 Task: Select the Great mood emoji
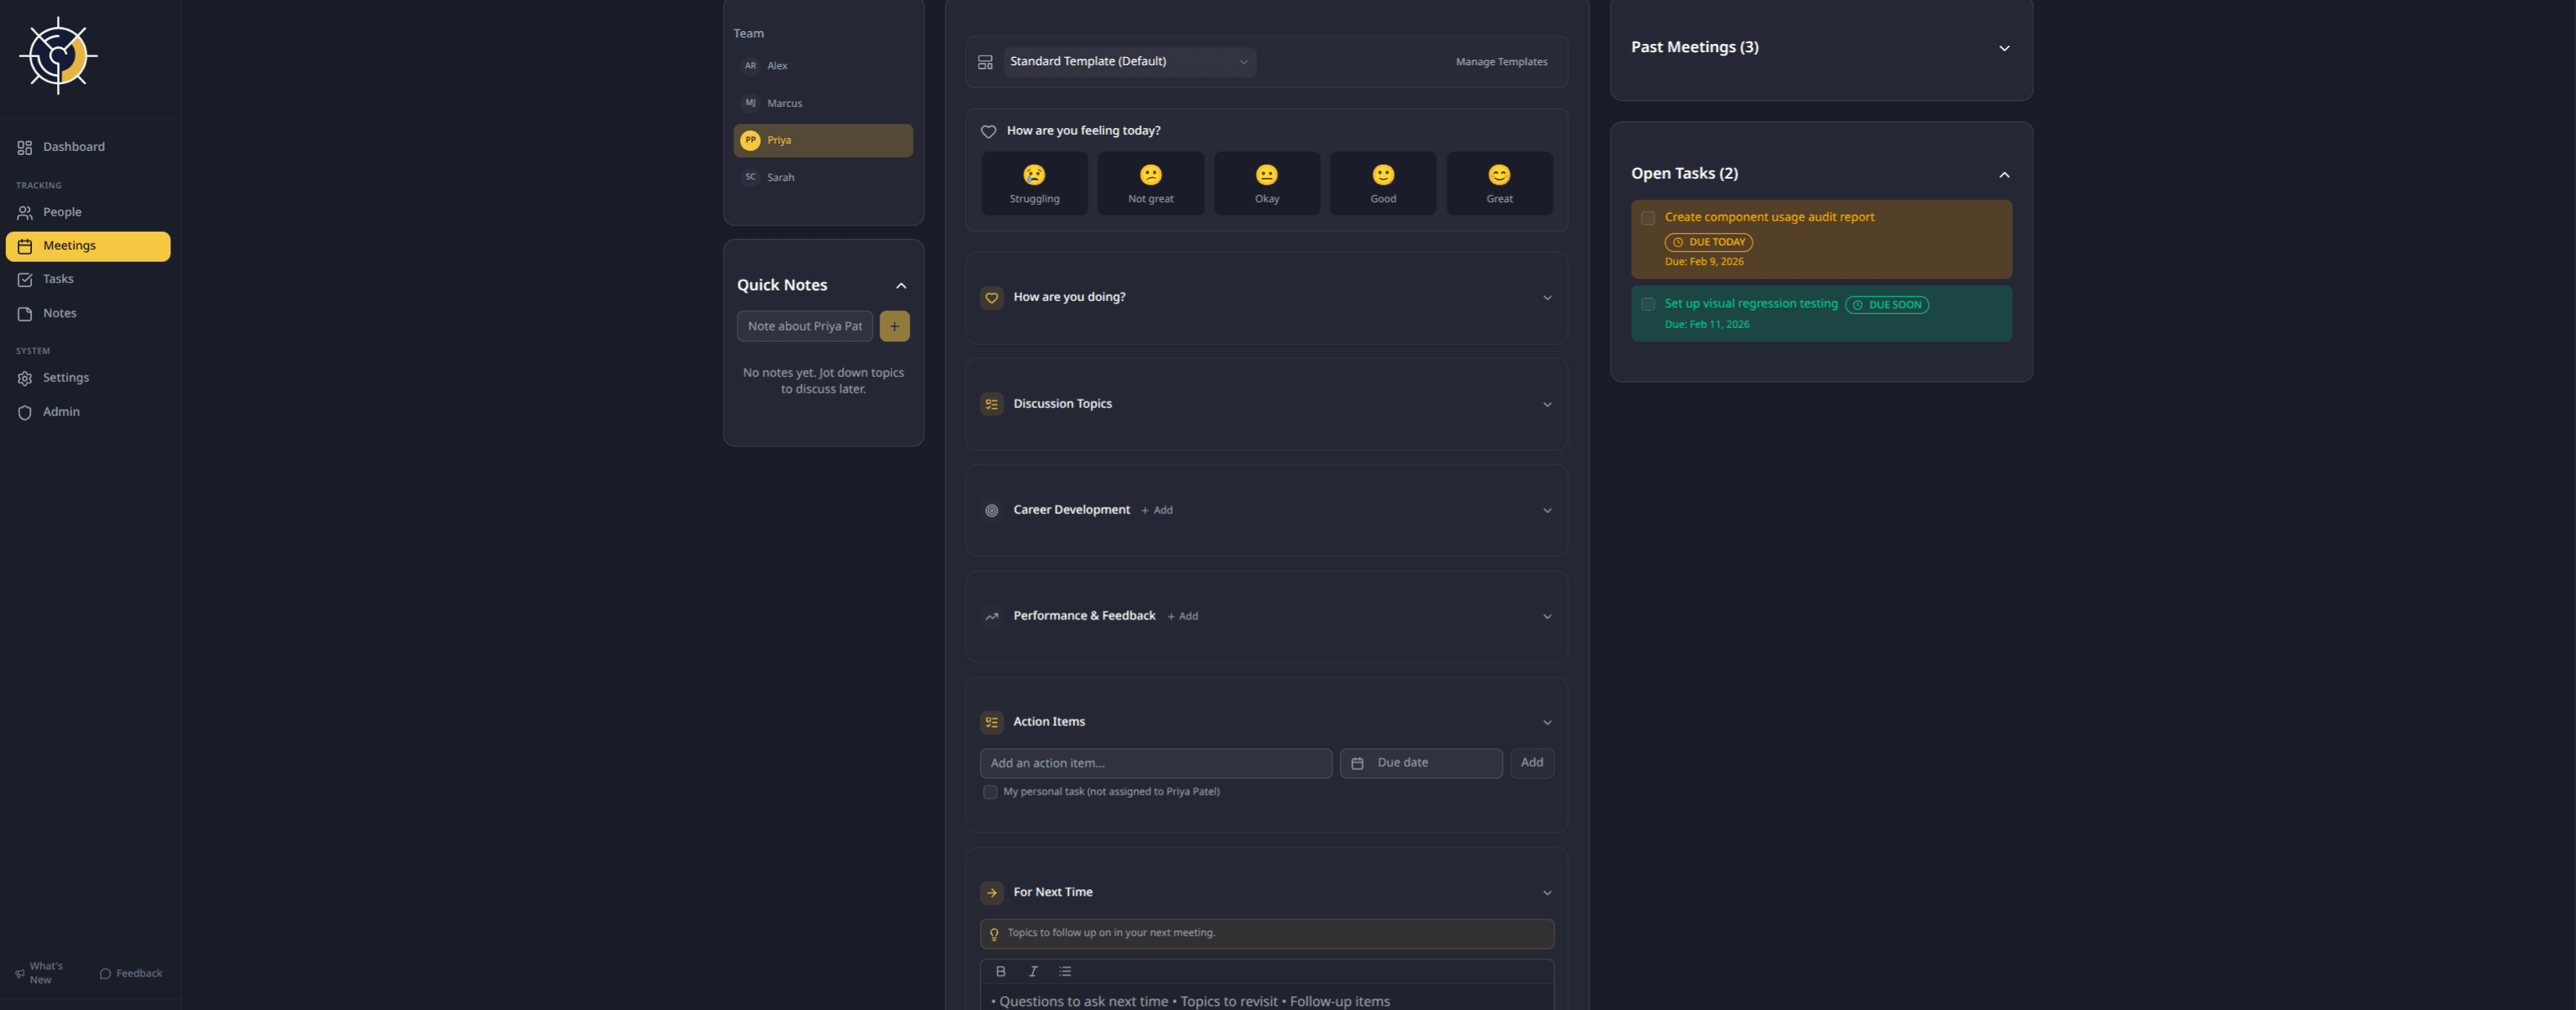click(1498, 183)
